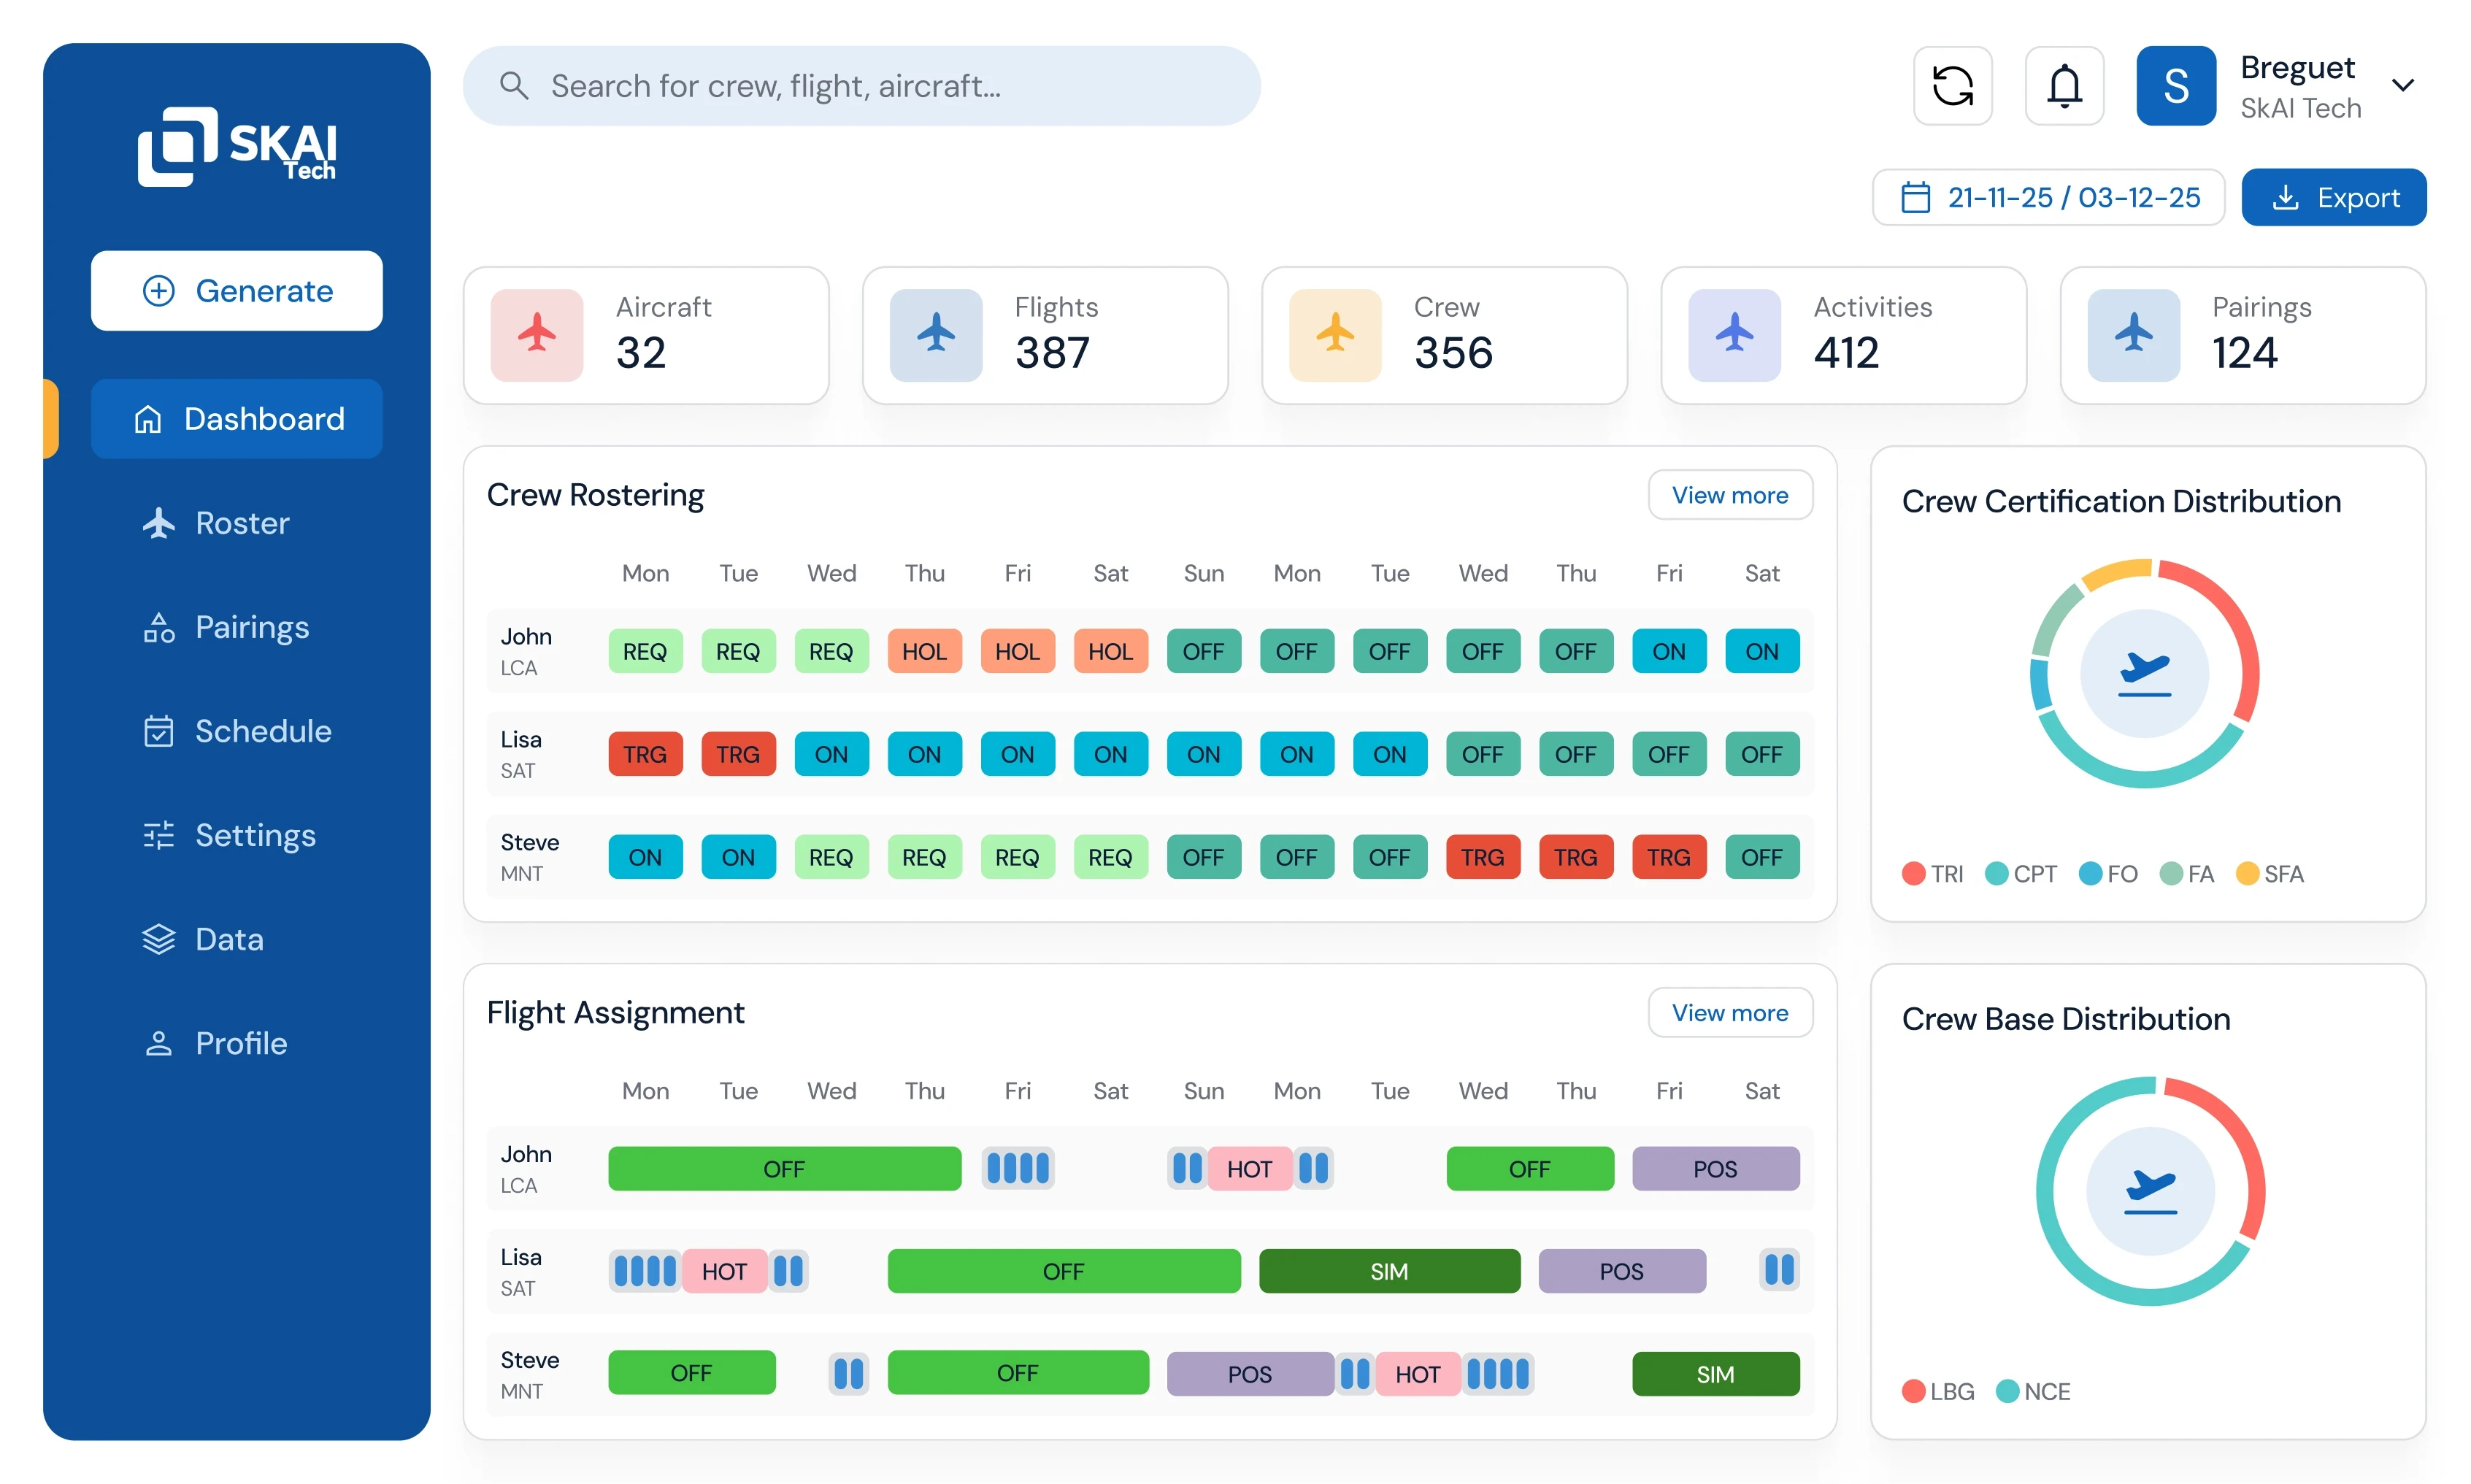Click the crew search input field

point(860,85)
